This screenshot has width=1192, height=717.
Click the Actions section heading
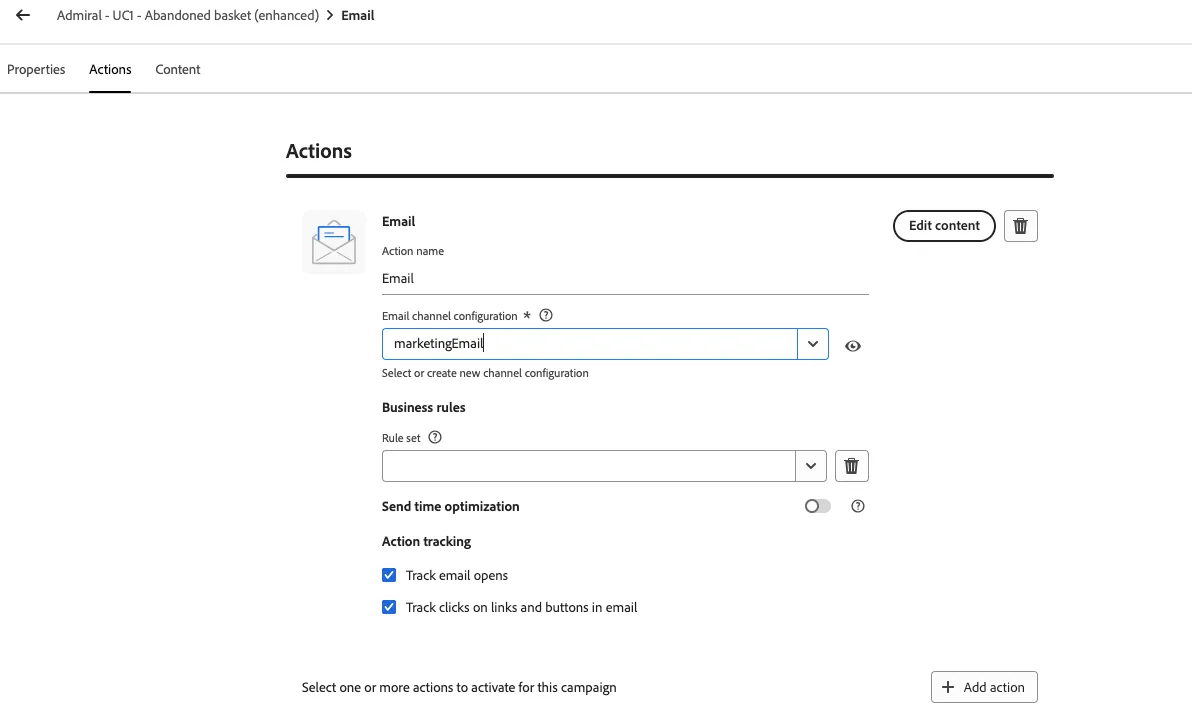click(x=319, y=151)
